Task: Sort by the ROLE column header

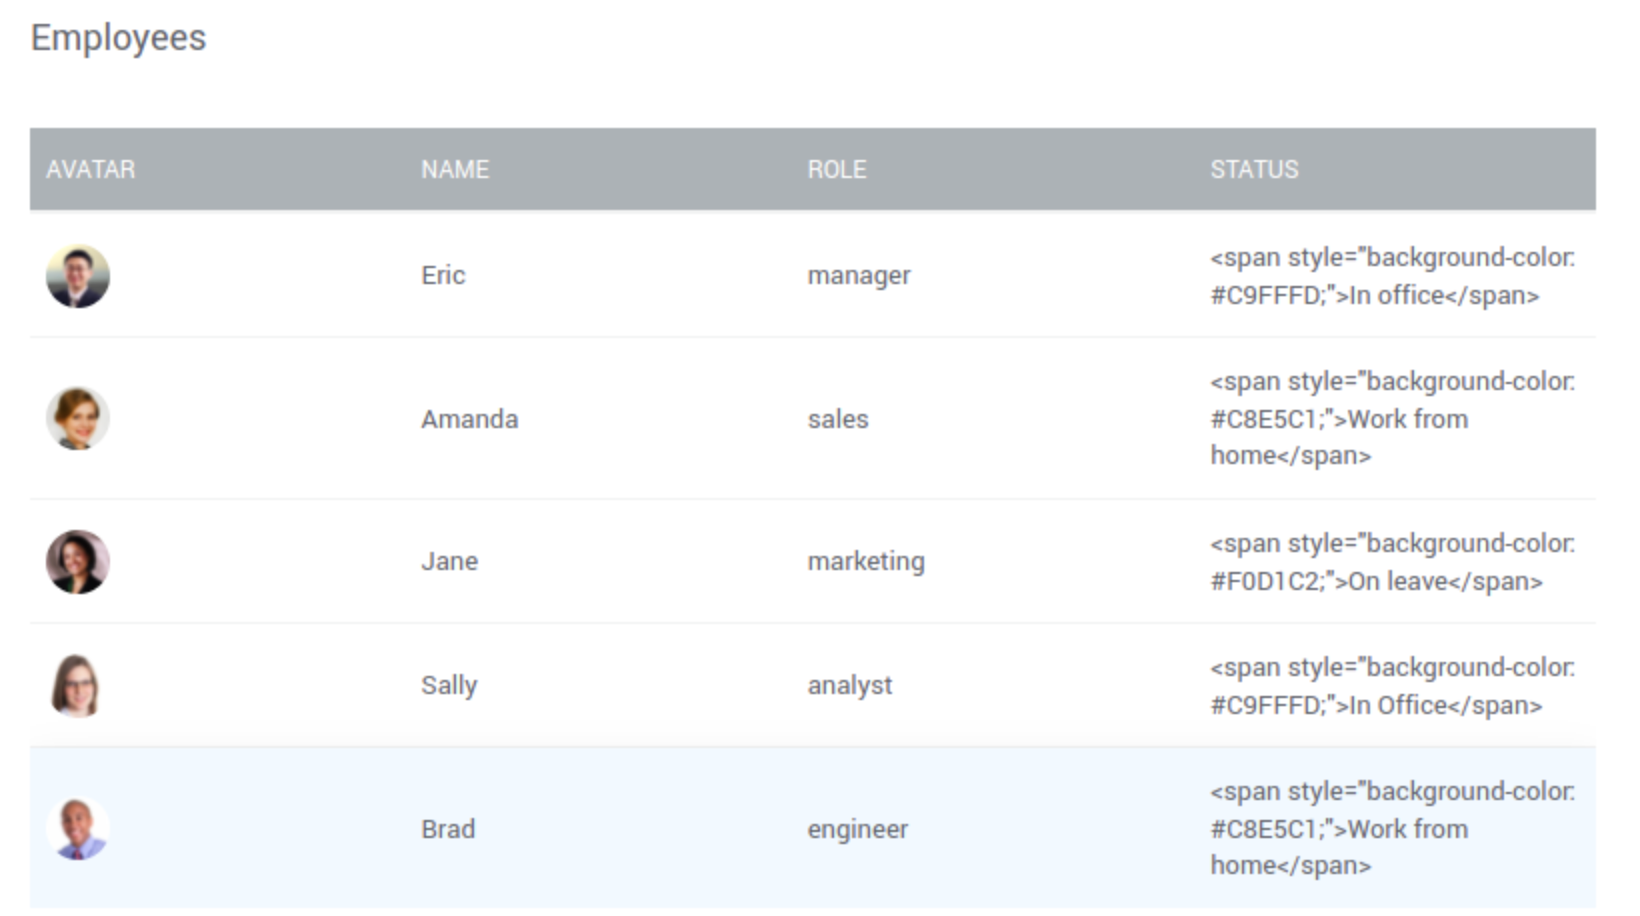Action: [837, 169]
